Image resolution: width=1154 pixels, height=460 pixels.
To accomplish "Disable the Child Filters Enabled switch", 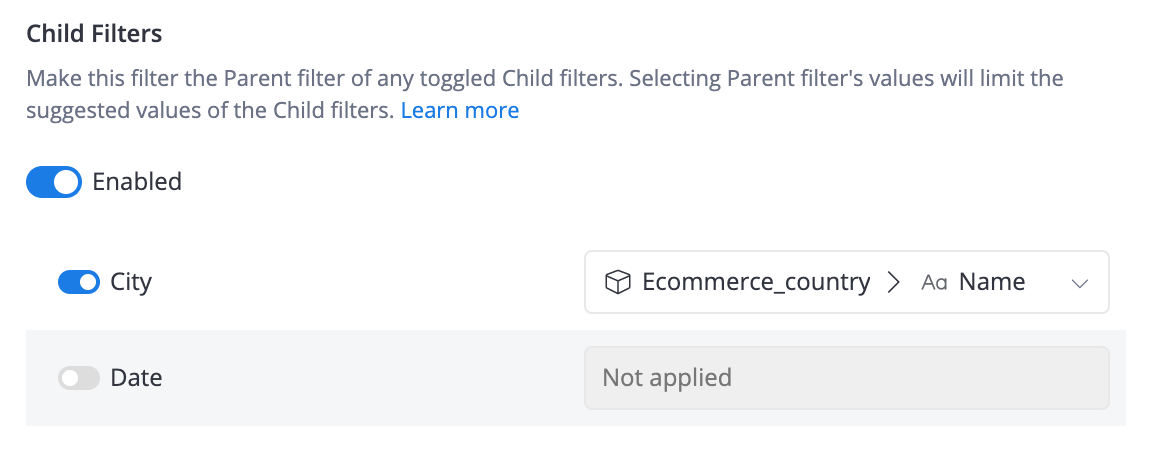I will (x=54, y=182).
